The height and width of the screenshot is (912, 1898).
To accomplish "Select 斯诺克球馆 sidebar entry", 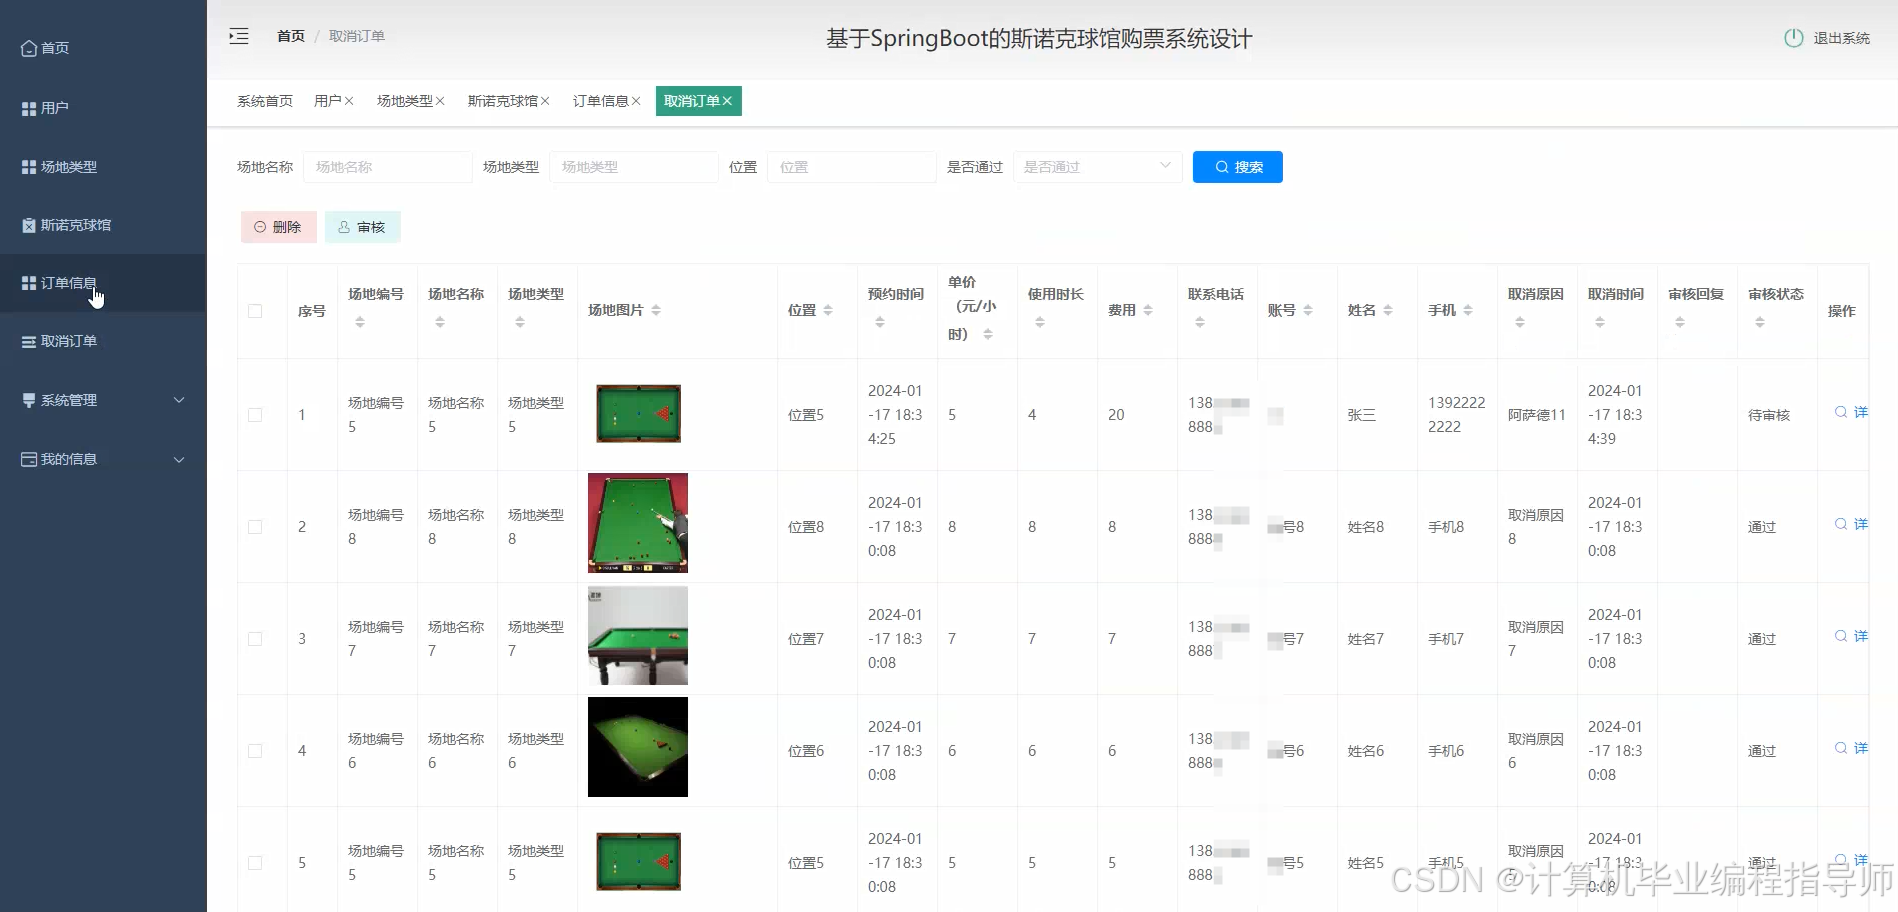I will point(75,224).
